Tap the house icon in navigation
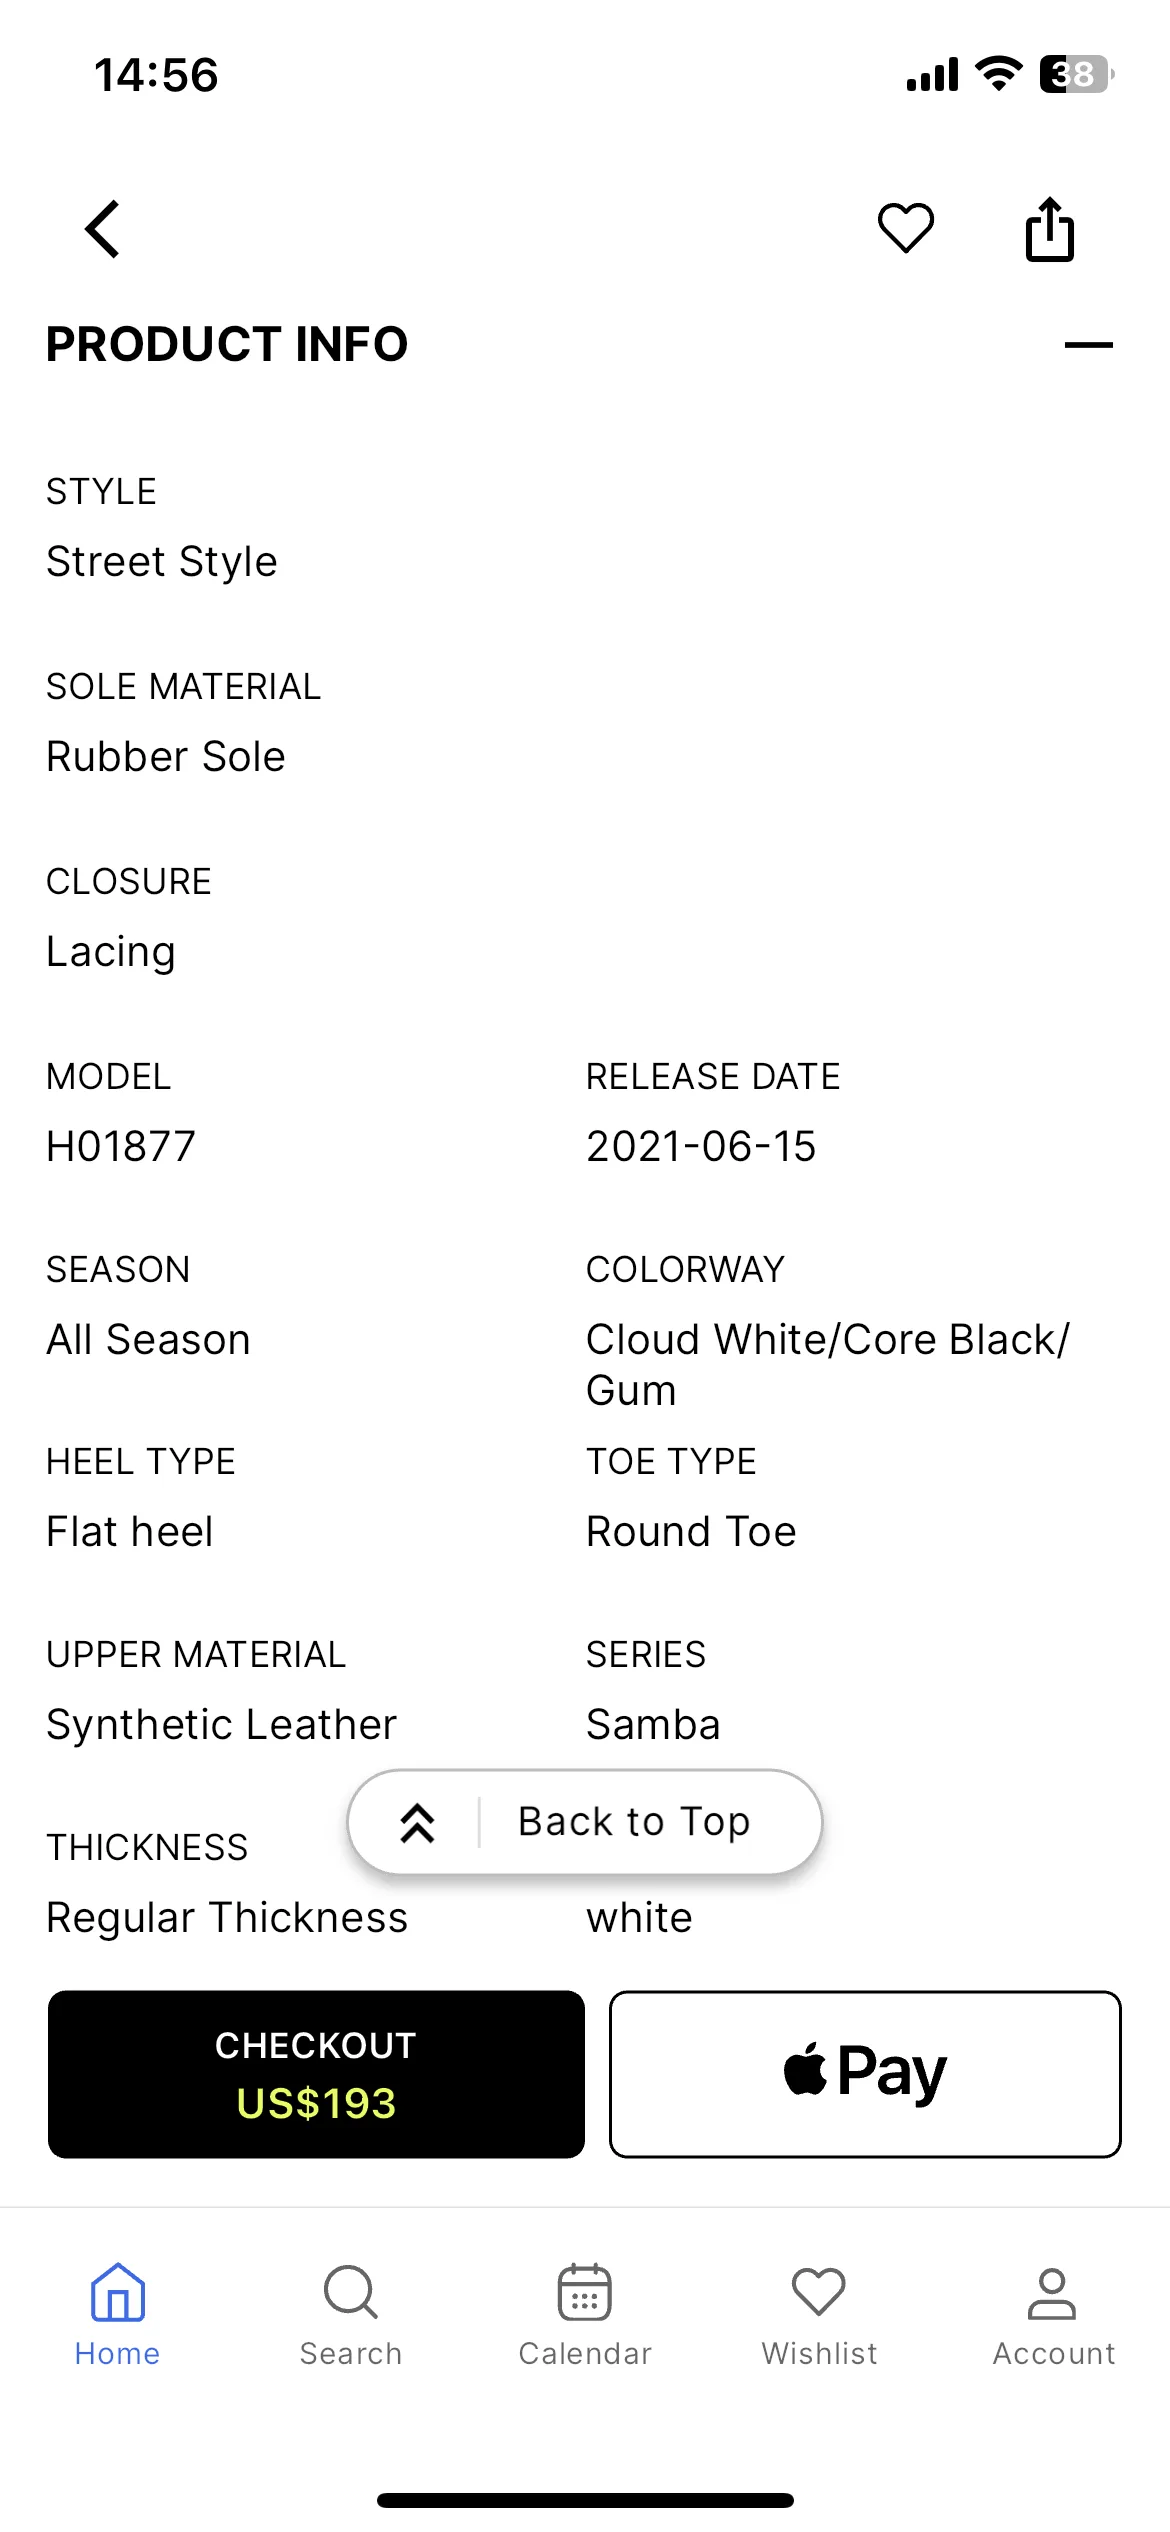 (x=118, y=2292)
